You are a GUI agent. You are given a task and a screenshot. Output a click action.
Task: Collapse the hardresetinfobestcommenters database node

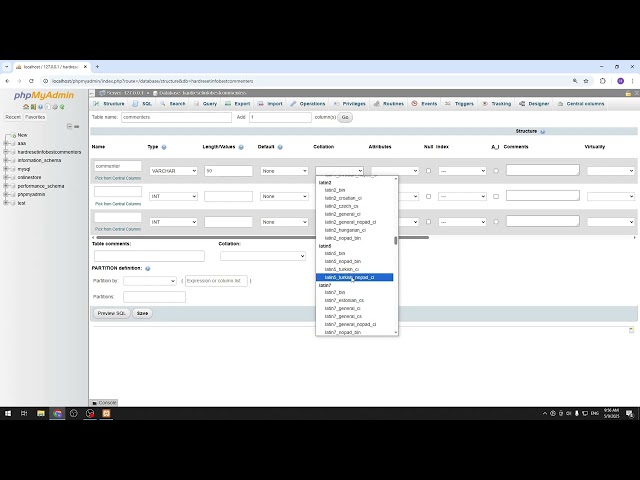pyautogui.click(x=7, y=152)
